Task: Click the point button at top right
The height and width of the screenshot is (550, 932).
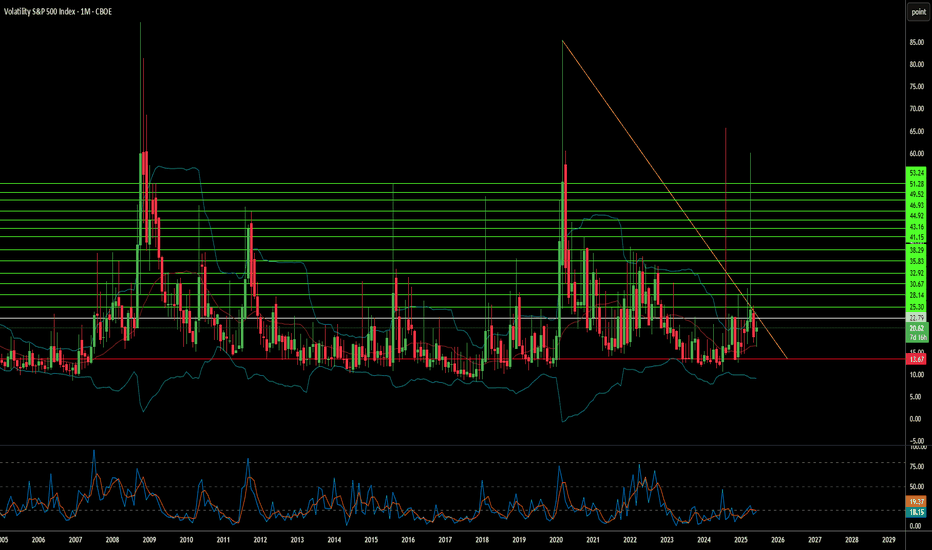Action: coord(918,12)
